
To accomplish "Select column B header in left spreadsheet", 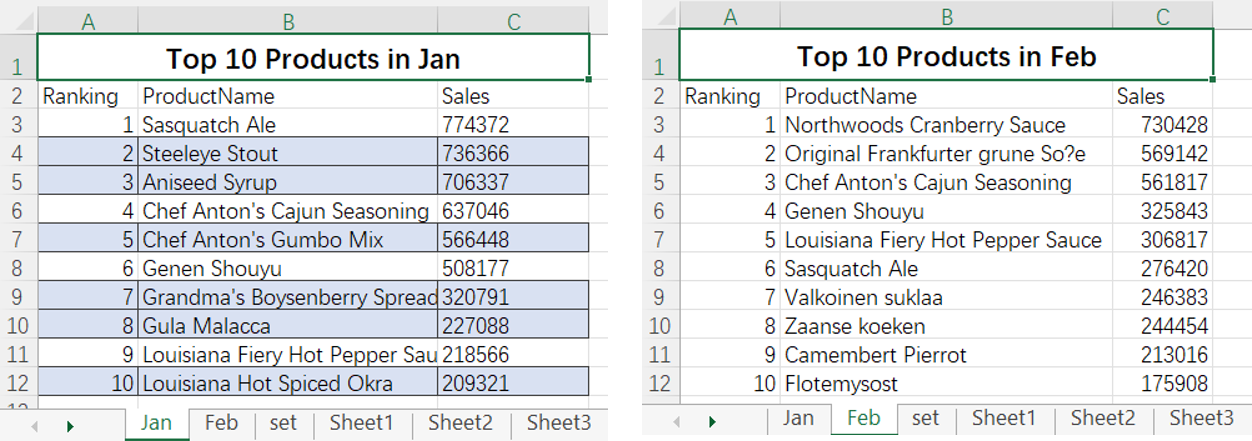I will [x=288, y=21].
